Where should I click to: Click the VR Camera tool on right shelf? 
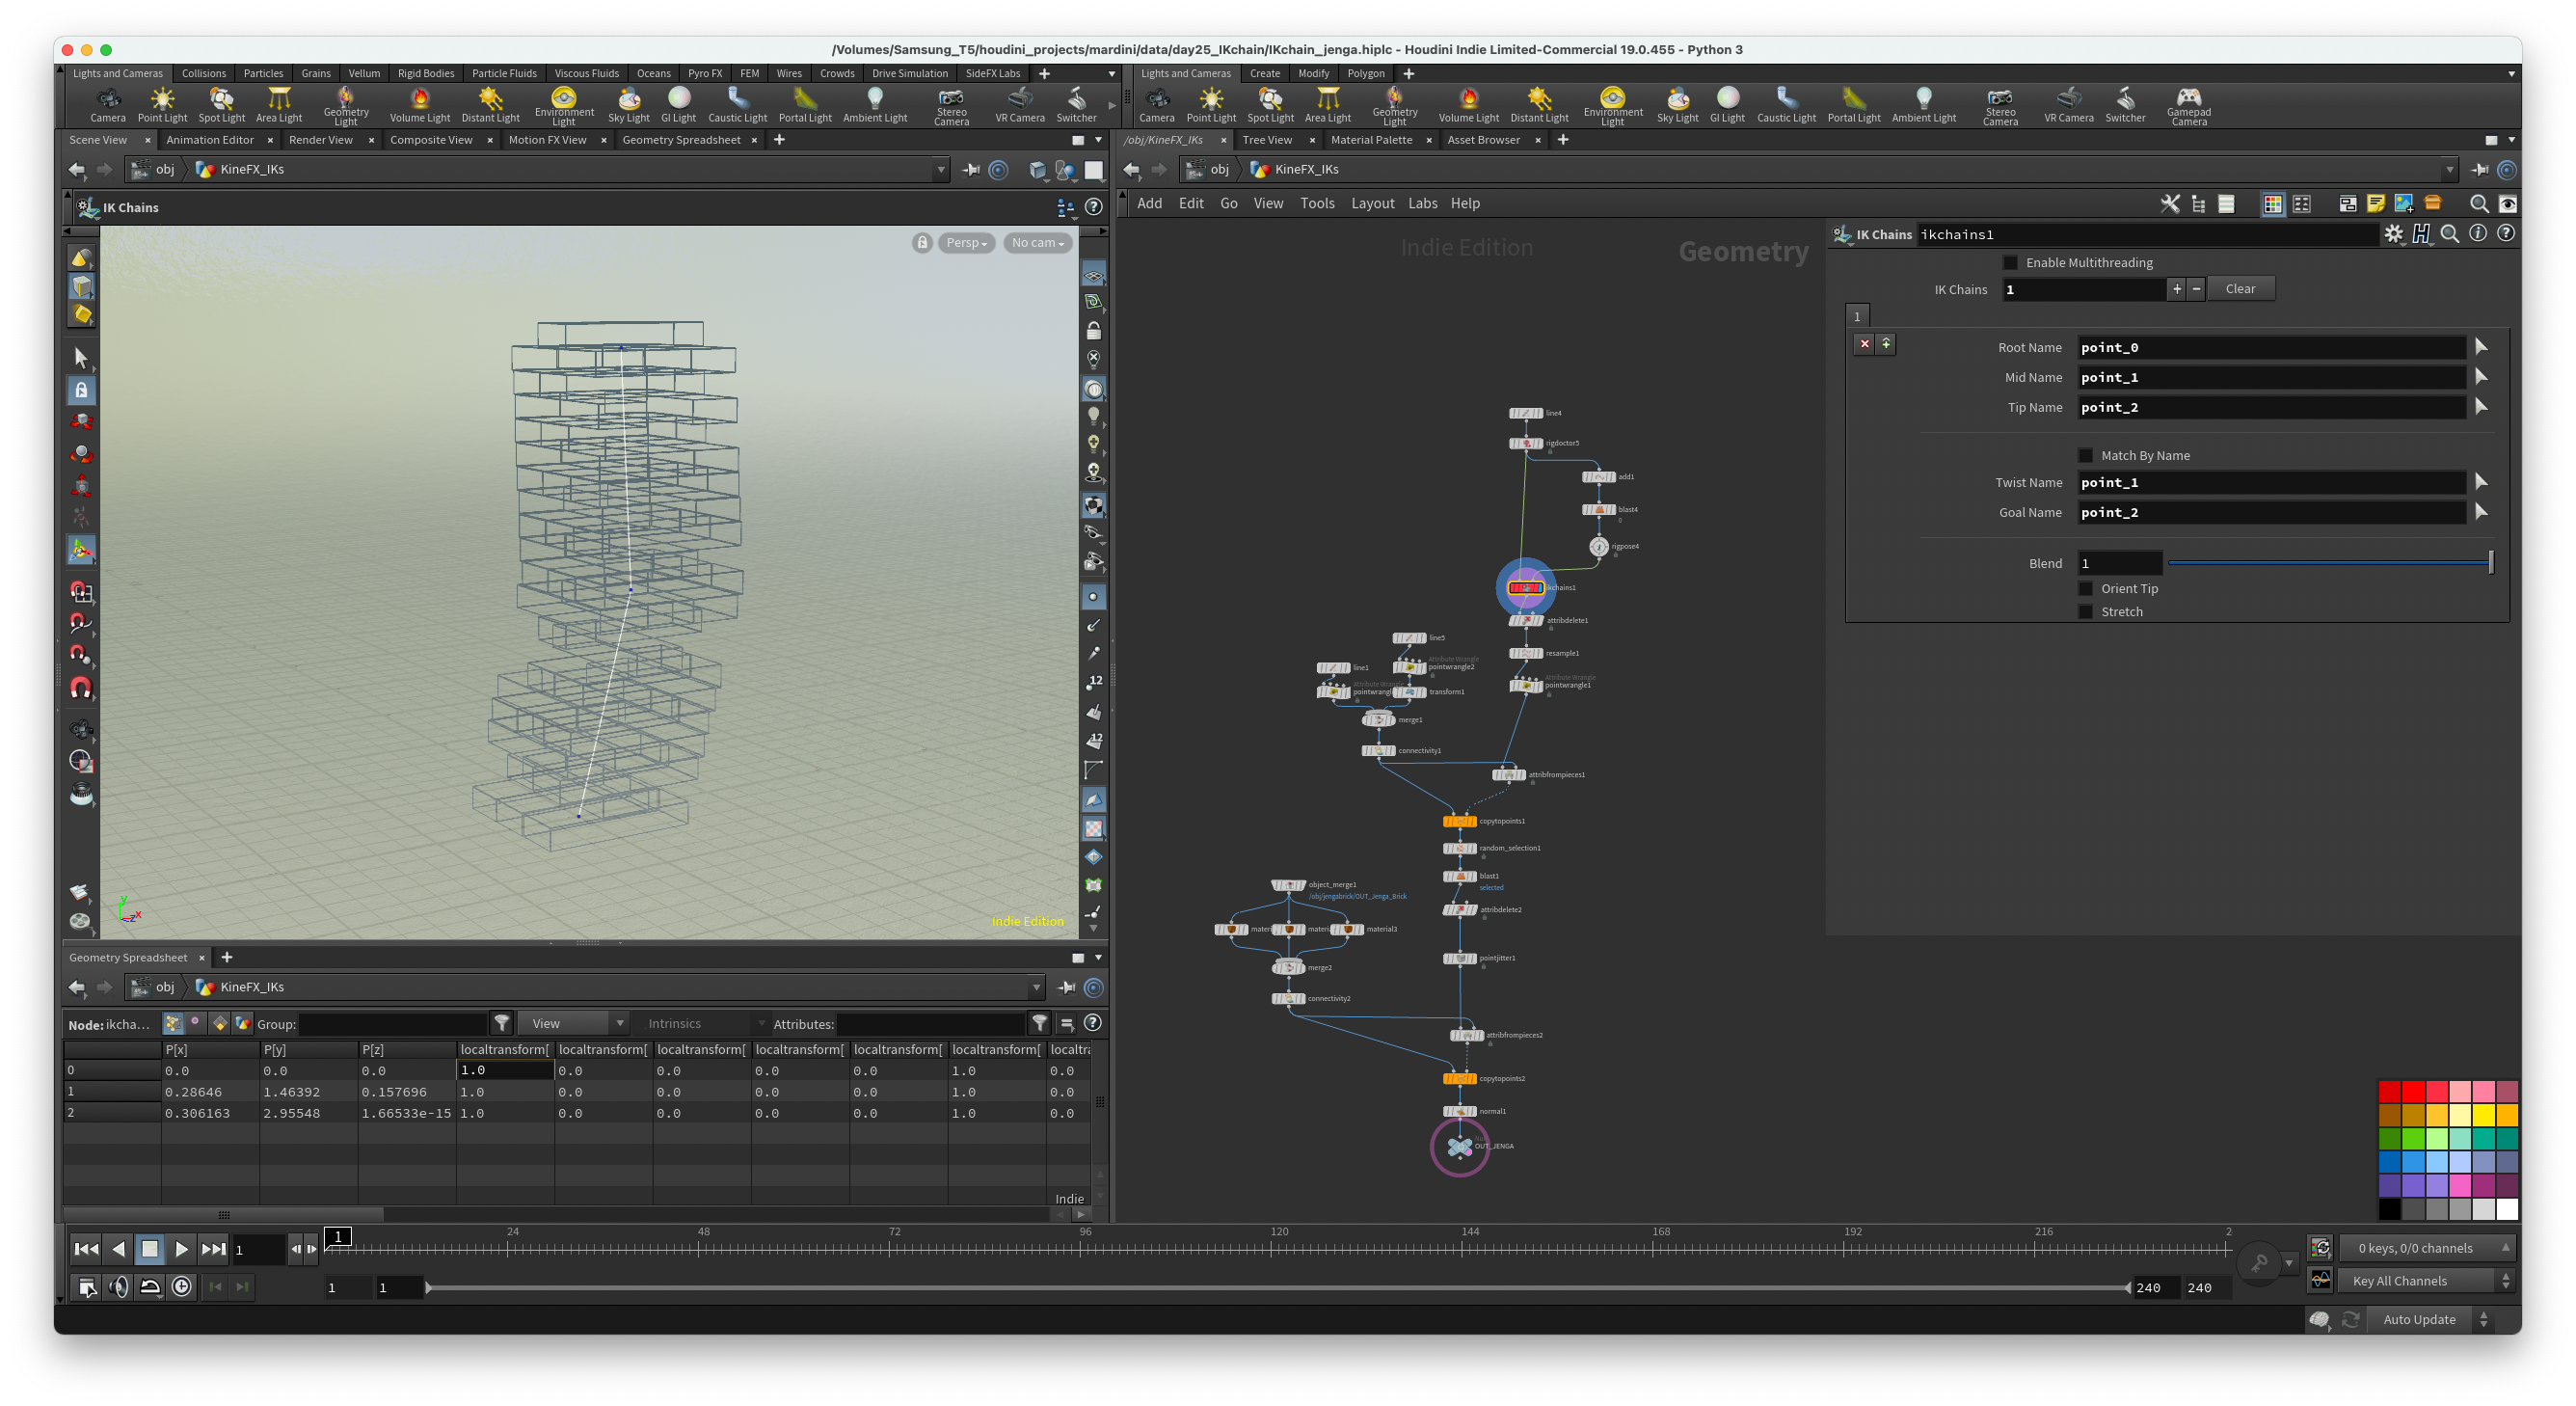click(2069, 104)
